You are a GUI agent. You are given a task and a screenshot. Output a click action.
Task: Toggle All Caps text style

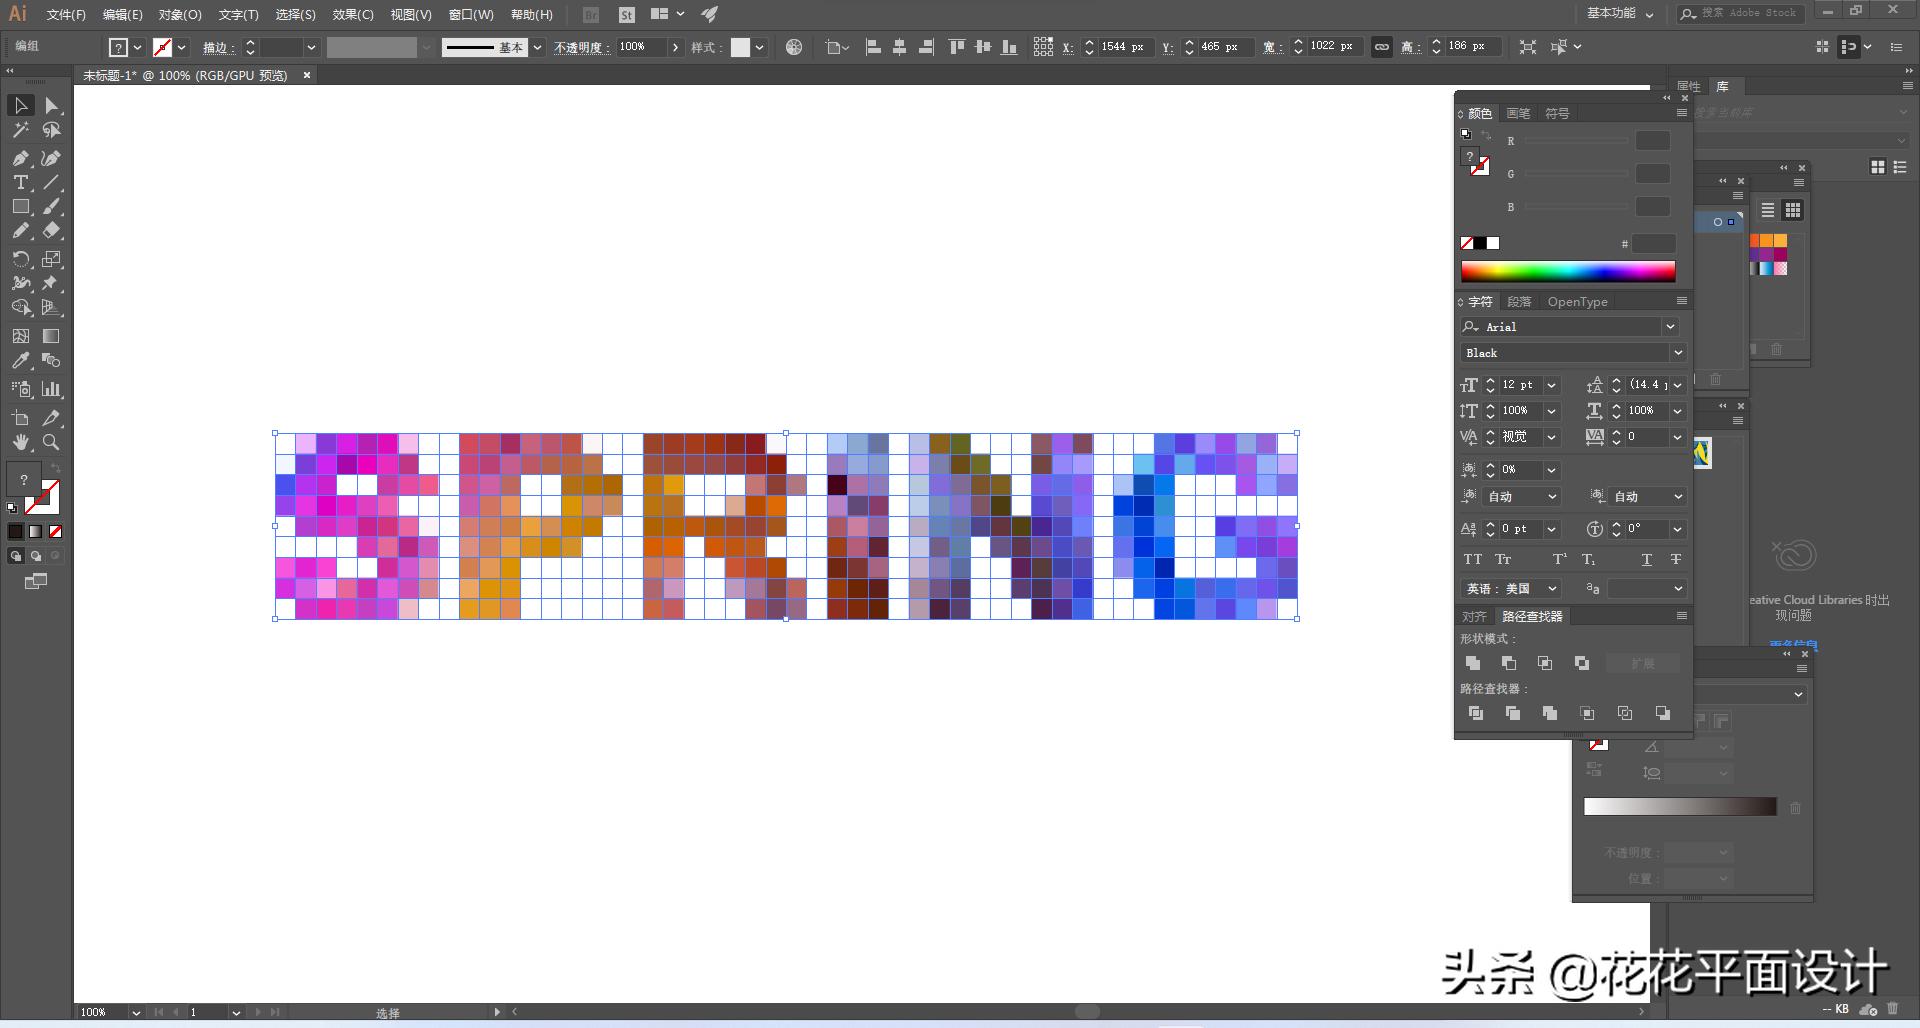click(1473, 559)
